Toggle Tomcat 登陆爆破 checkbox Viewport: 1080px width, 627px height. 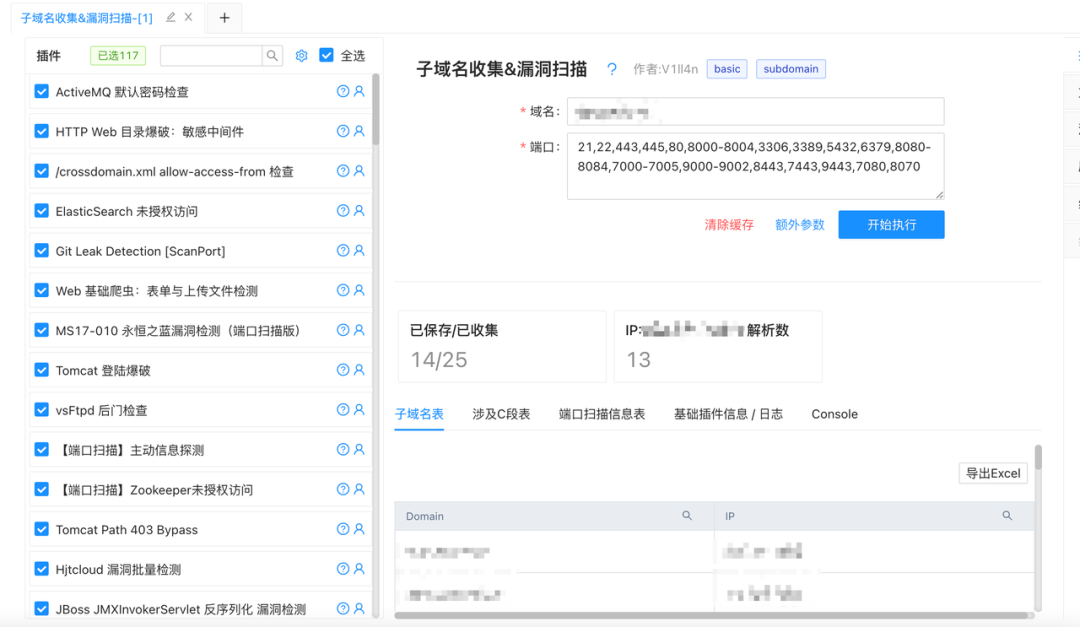(x=41, y=370)
